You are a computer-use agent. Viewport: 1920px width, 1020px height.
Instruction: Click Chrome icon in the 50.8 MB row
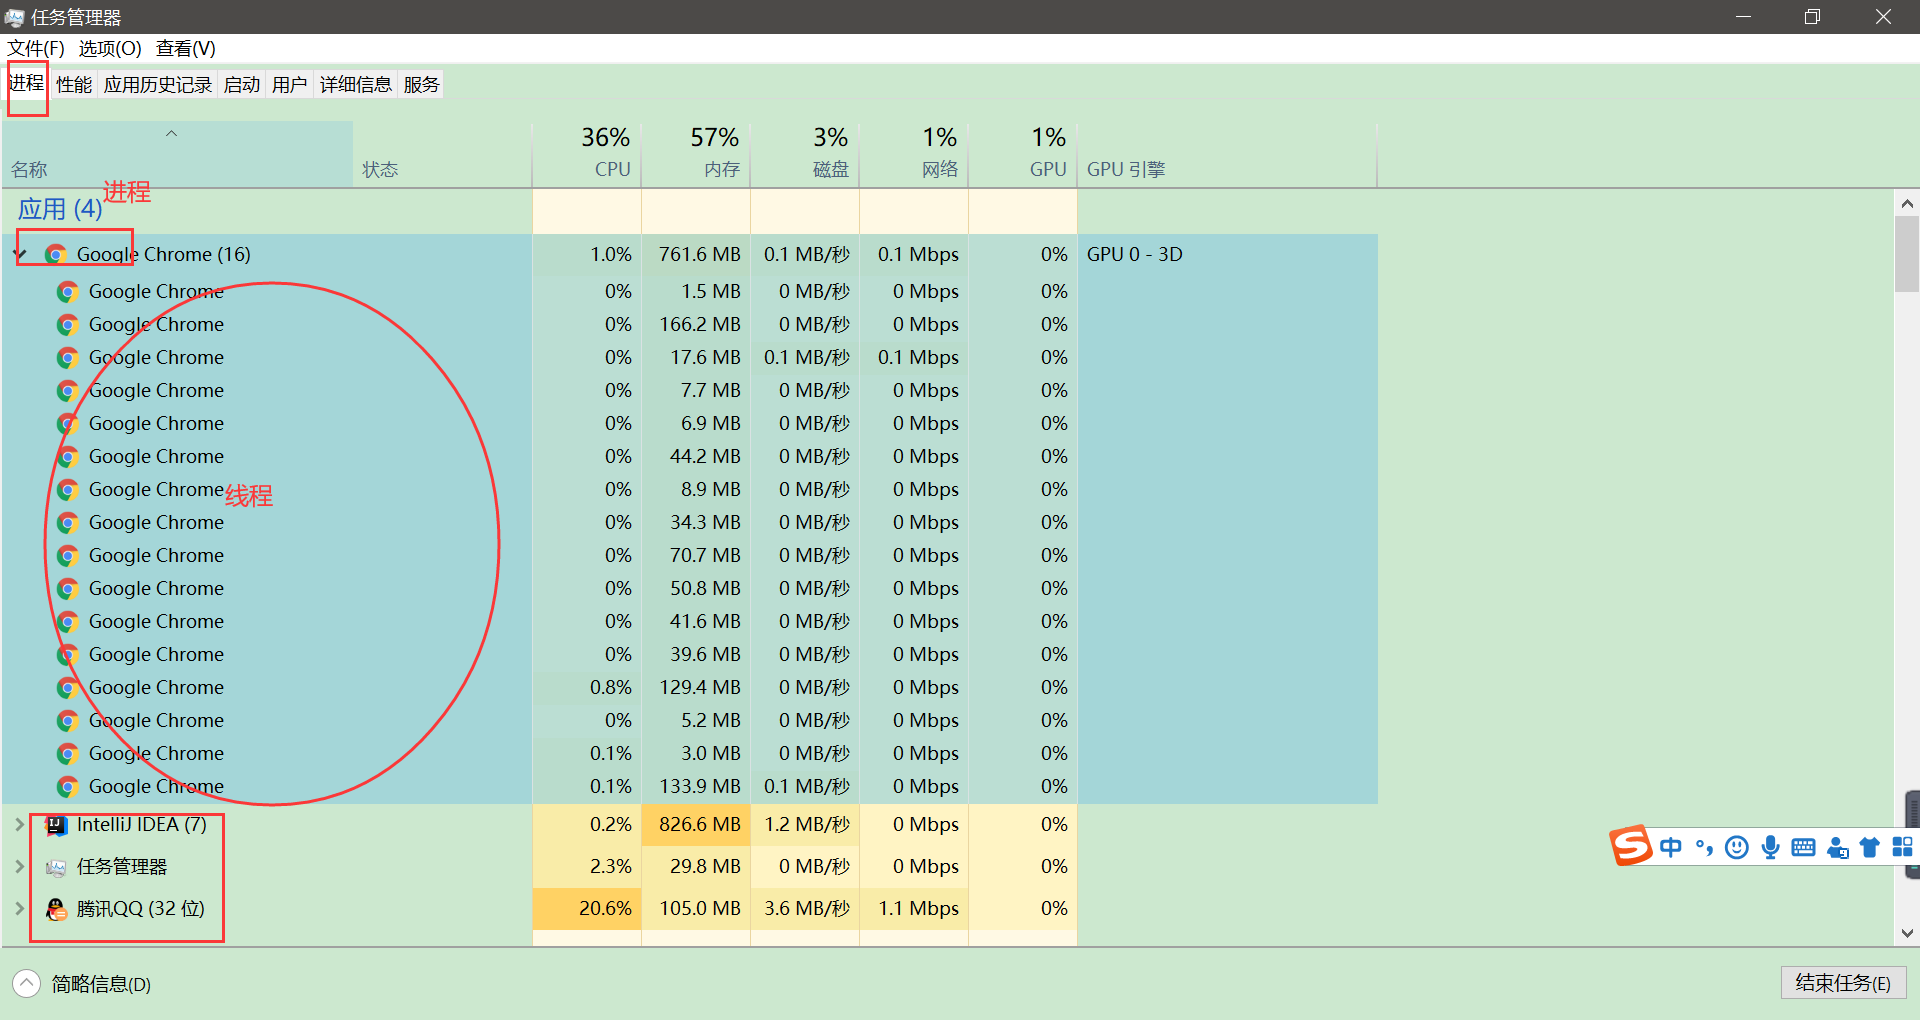[x=68, y=589]
